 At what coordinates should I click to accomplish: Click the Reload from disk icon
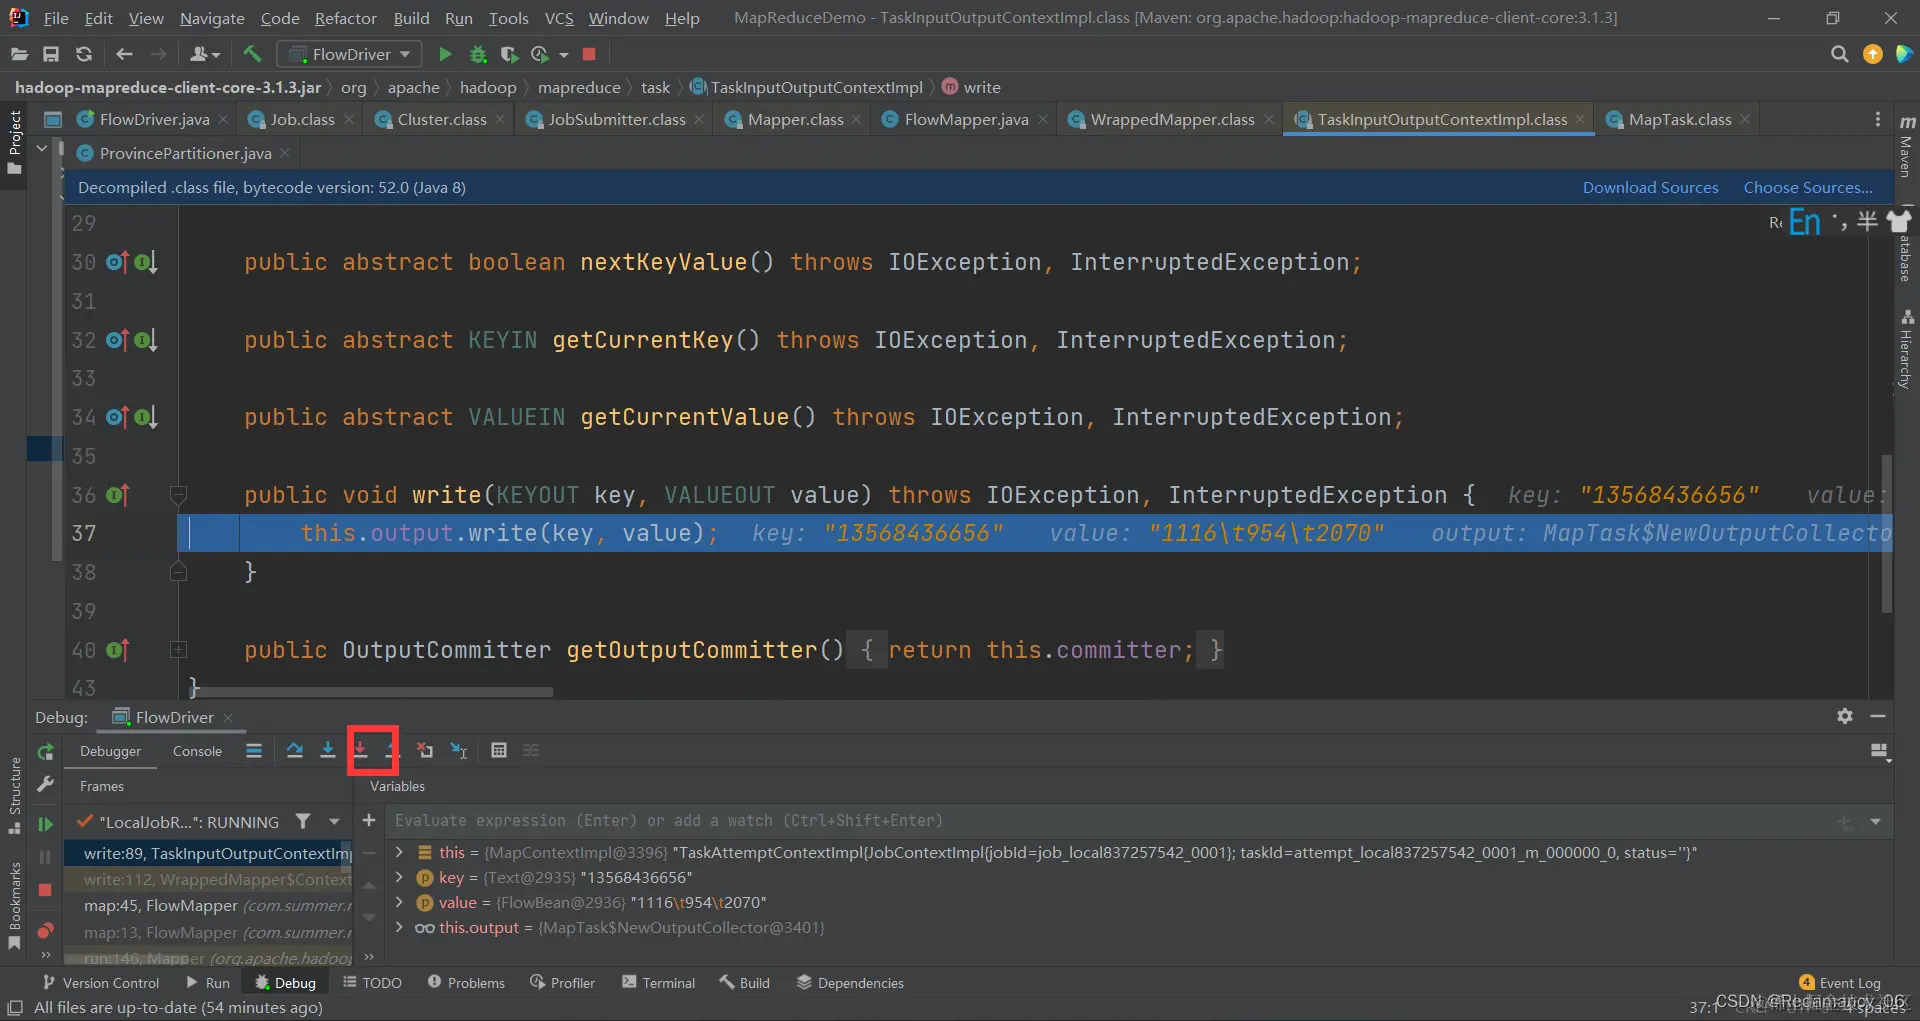tap(84, 54)
